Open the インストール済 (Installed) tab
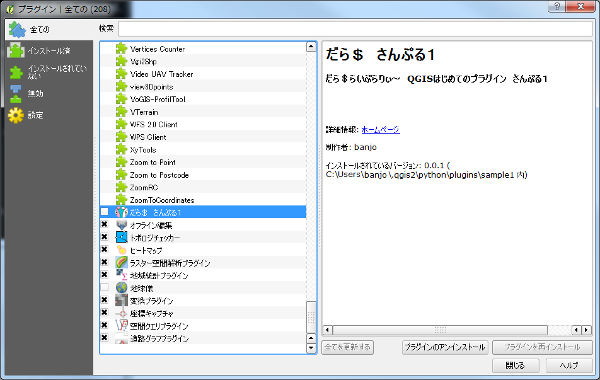 click(x=49, y=51)
